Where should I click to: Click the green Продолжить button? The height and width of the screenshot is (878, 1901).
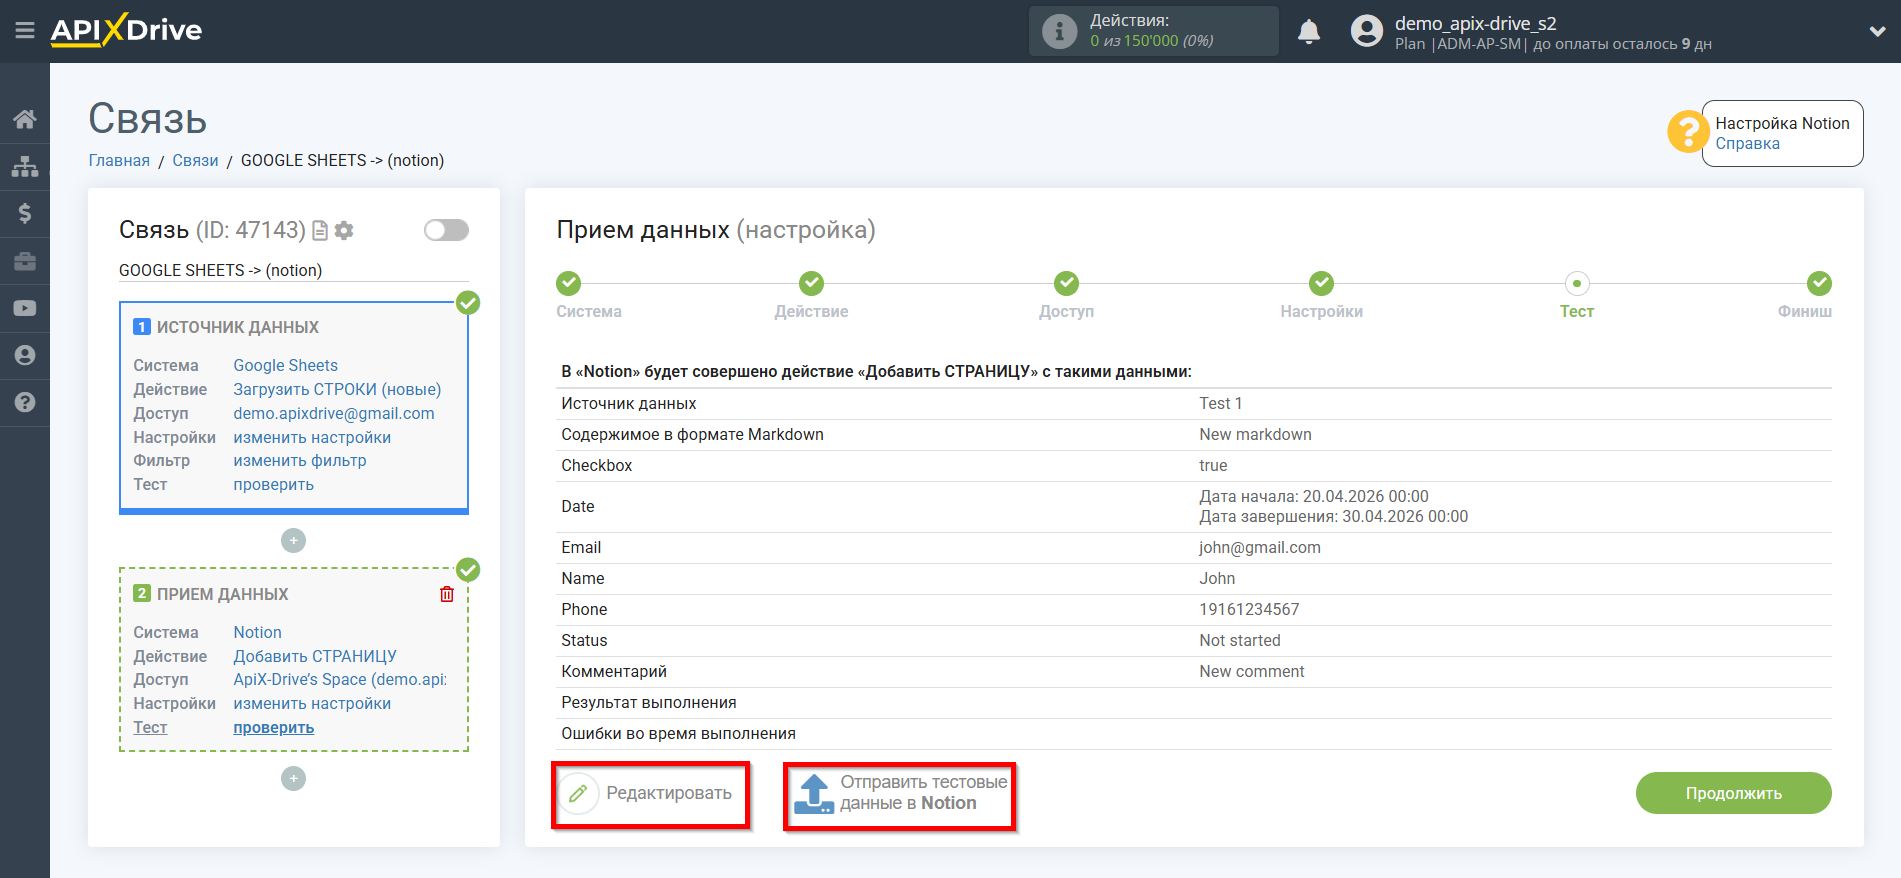pyautogui.click(x=1733, y=793)
